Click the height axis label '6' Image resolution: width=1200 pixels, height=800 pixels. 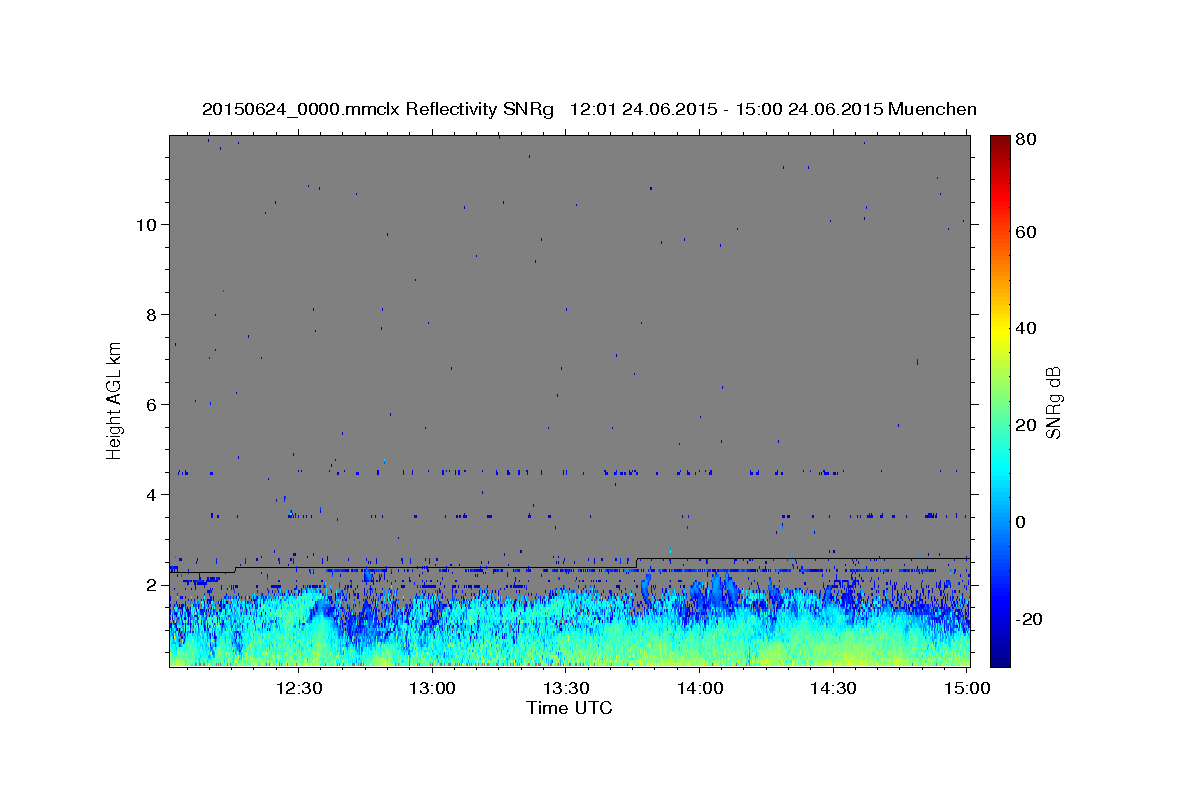pos(152,404)
